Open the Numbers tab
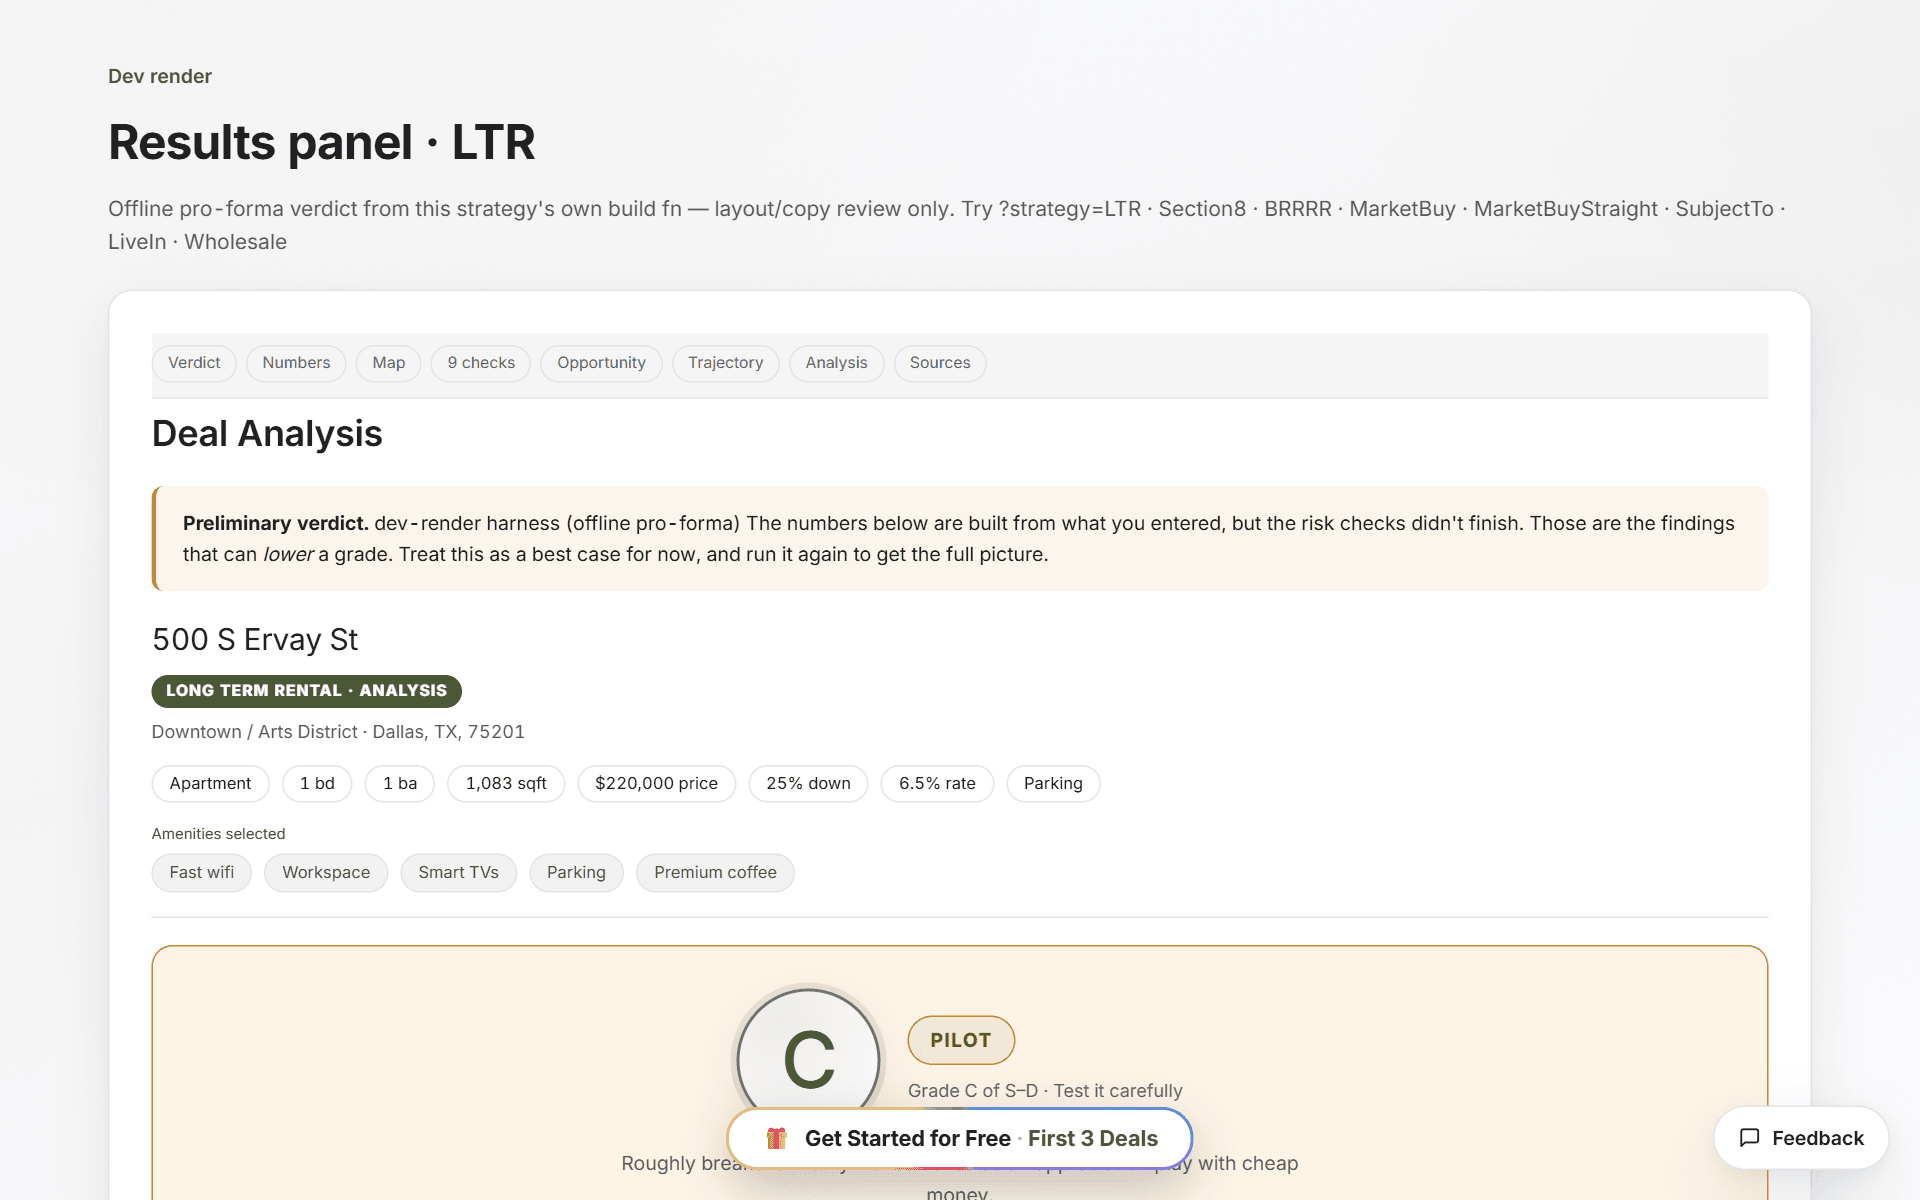The height and width of the screenshot is (1200, 1920). [x=296, y=363]
